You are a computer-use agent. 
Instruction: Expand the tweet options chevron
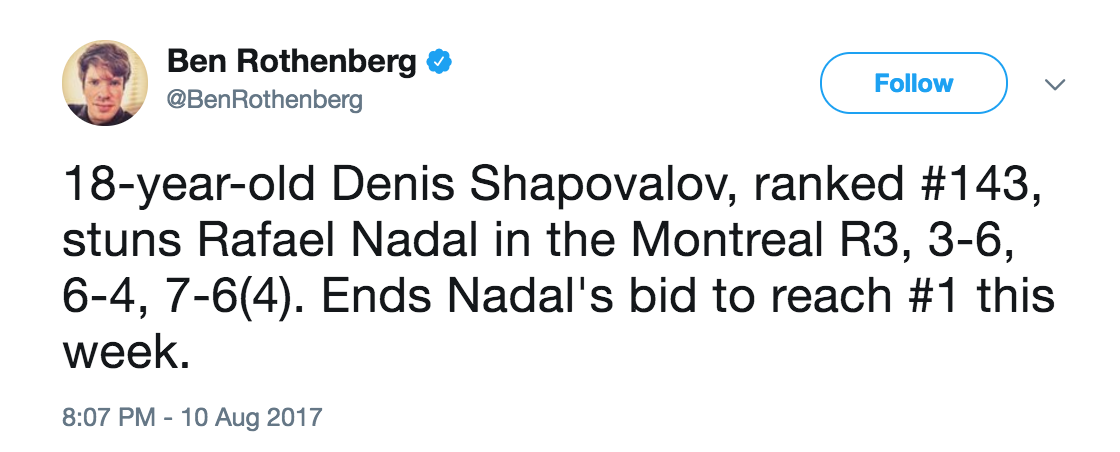[x=1052, y=85]
